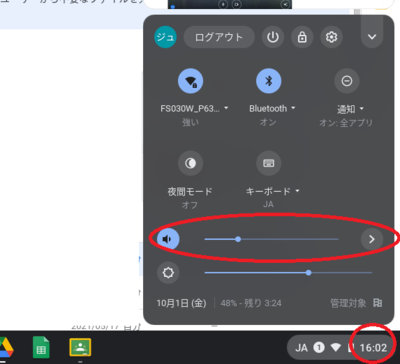Toggle Bluetooth off
The width and height of the screenshot is (400, 364).
(x=269, y=81)
